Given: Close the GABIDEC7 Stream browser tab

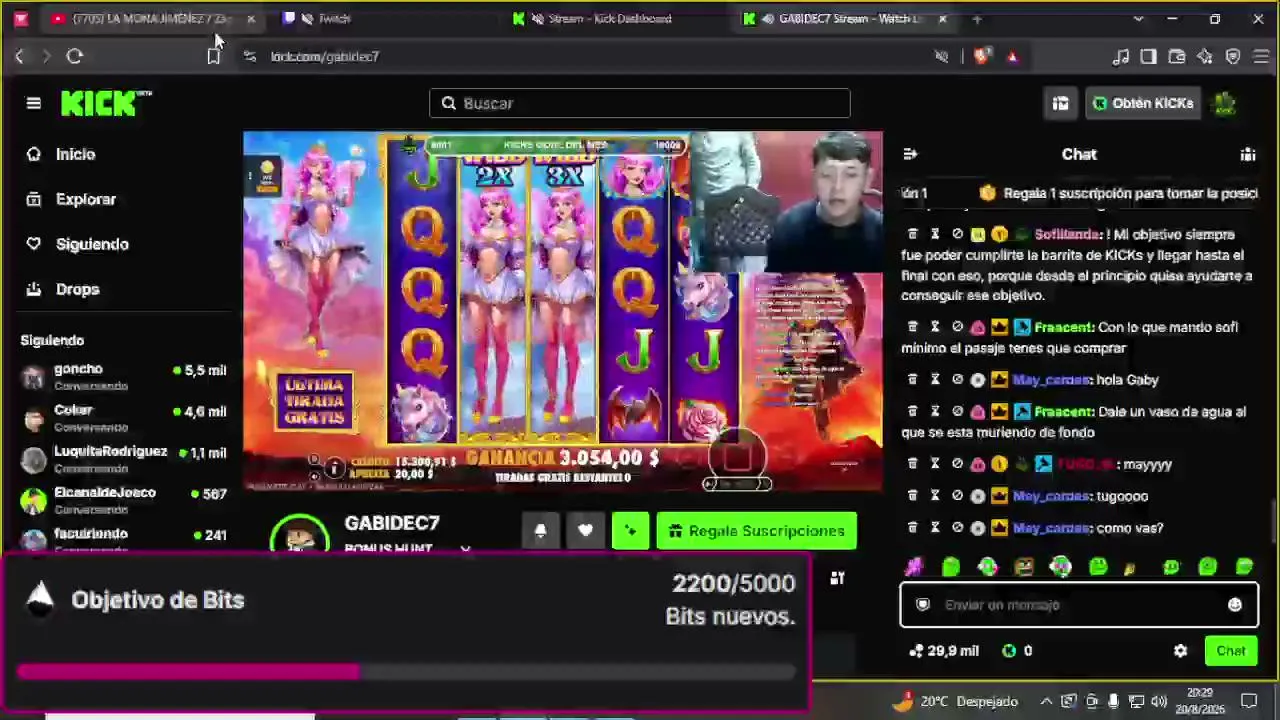Looking at the screenshot, I should point(942,18).
